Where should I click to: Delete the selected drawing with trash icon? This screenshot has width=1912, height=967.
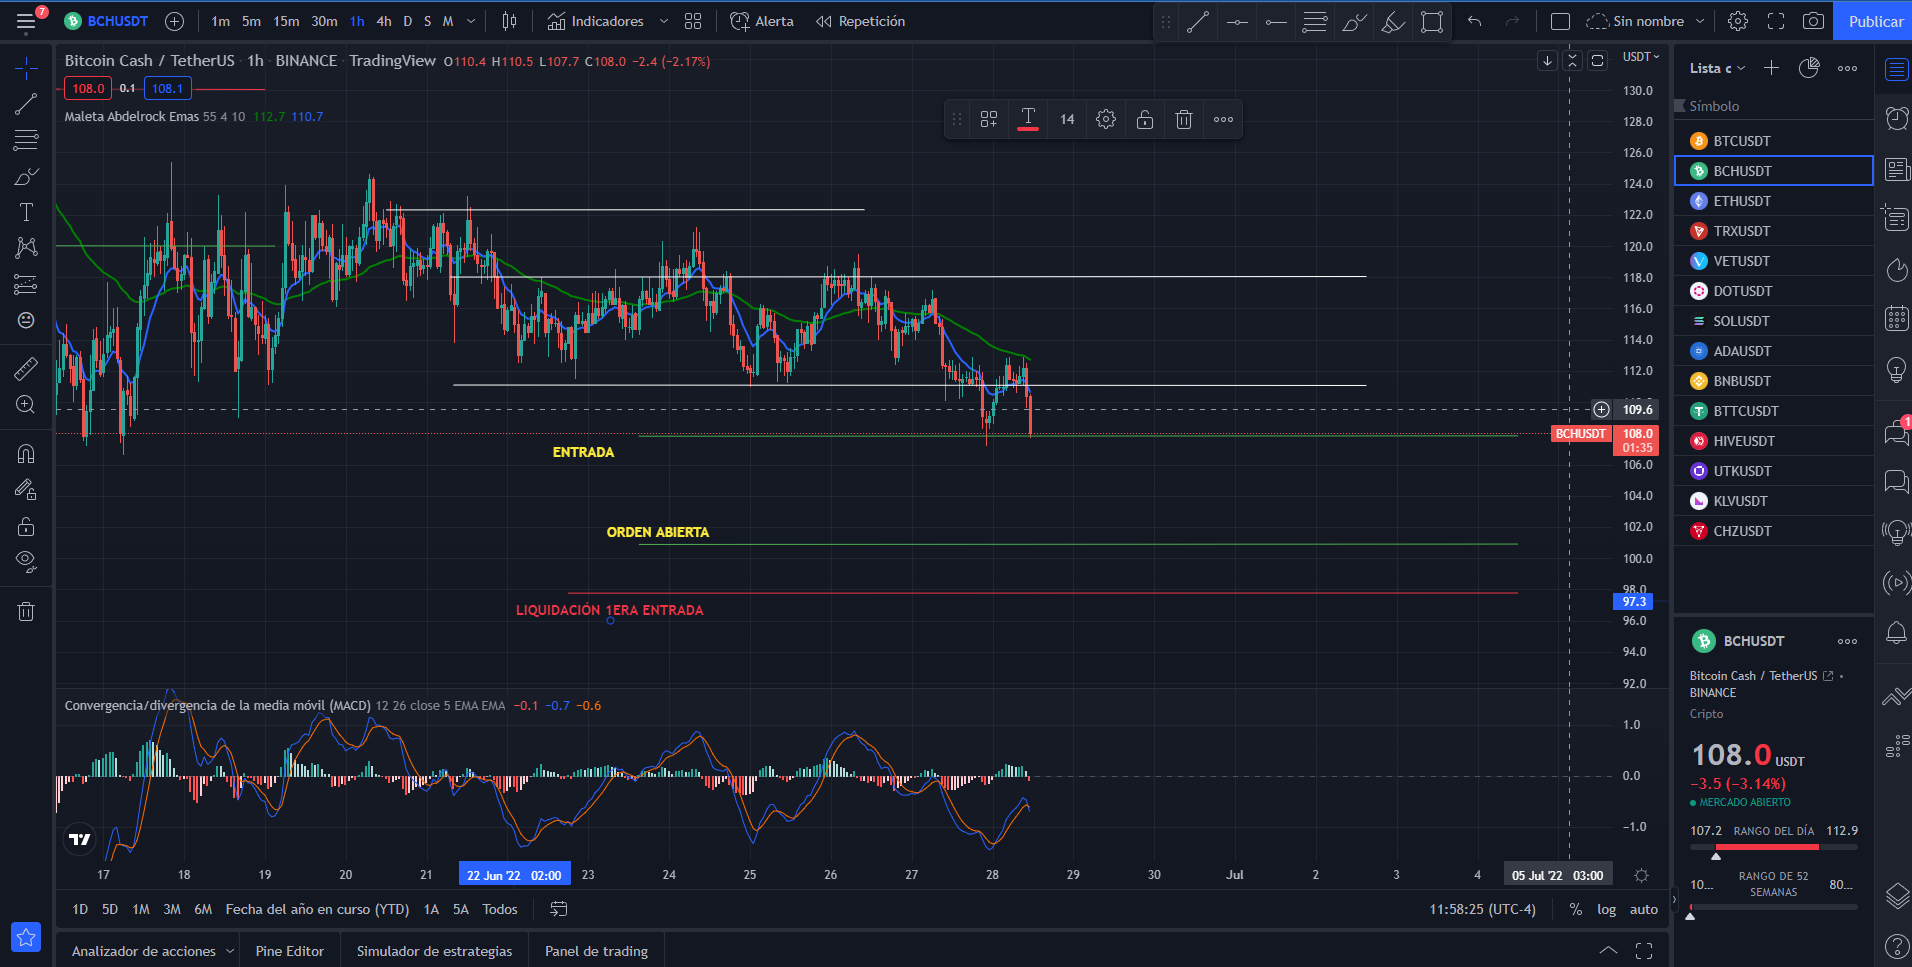pos(1184,119)
